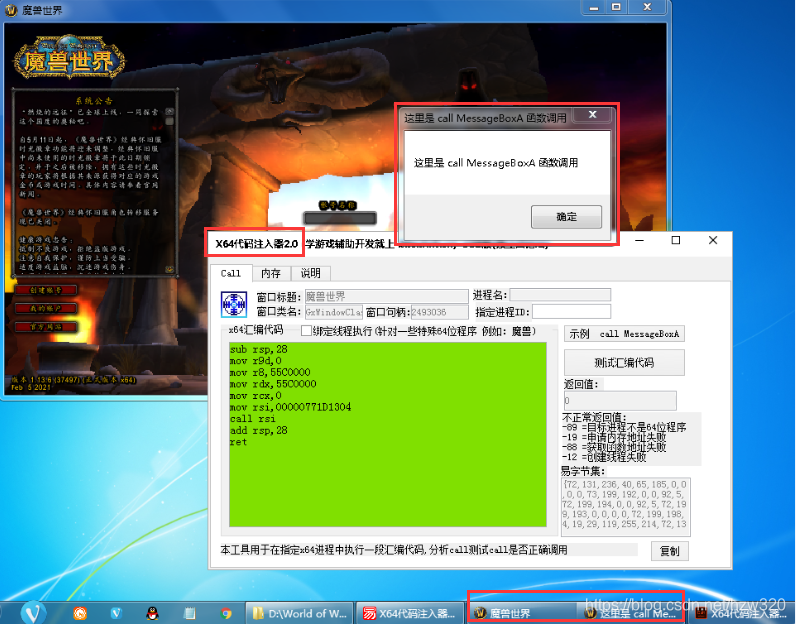Click the 窗口句柄 field showing 2493036

(439, 312)
